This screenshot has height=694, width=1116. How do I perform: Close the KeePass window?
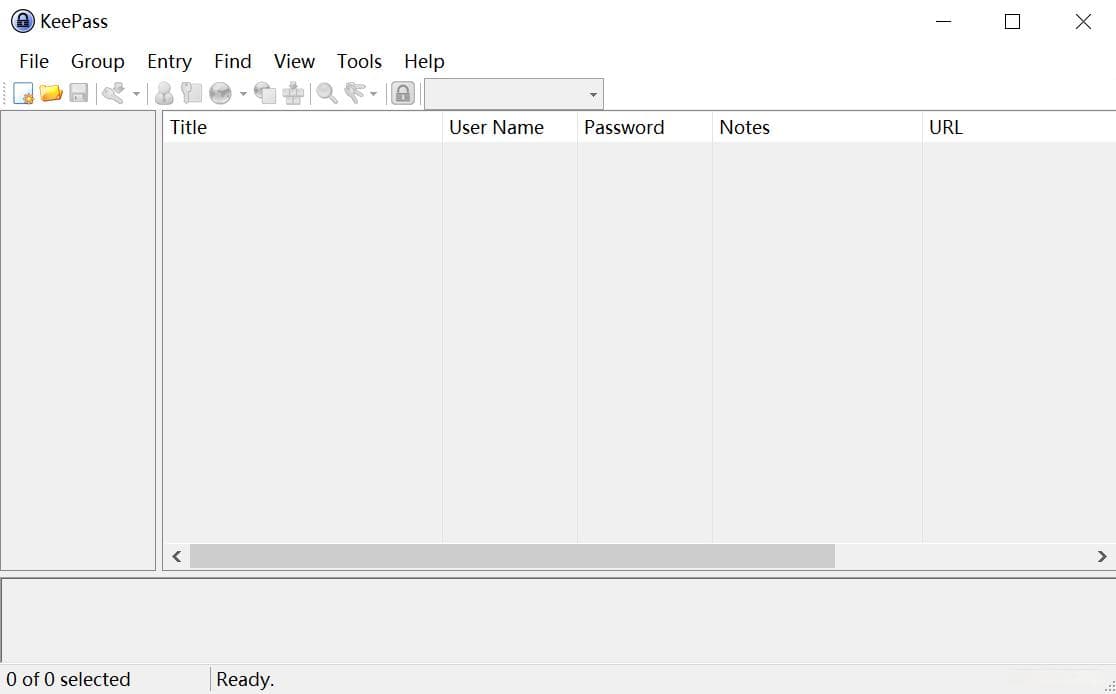tap(1083, 21)
